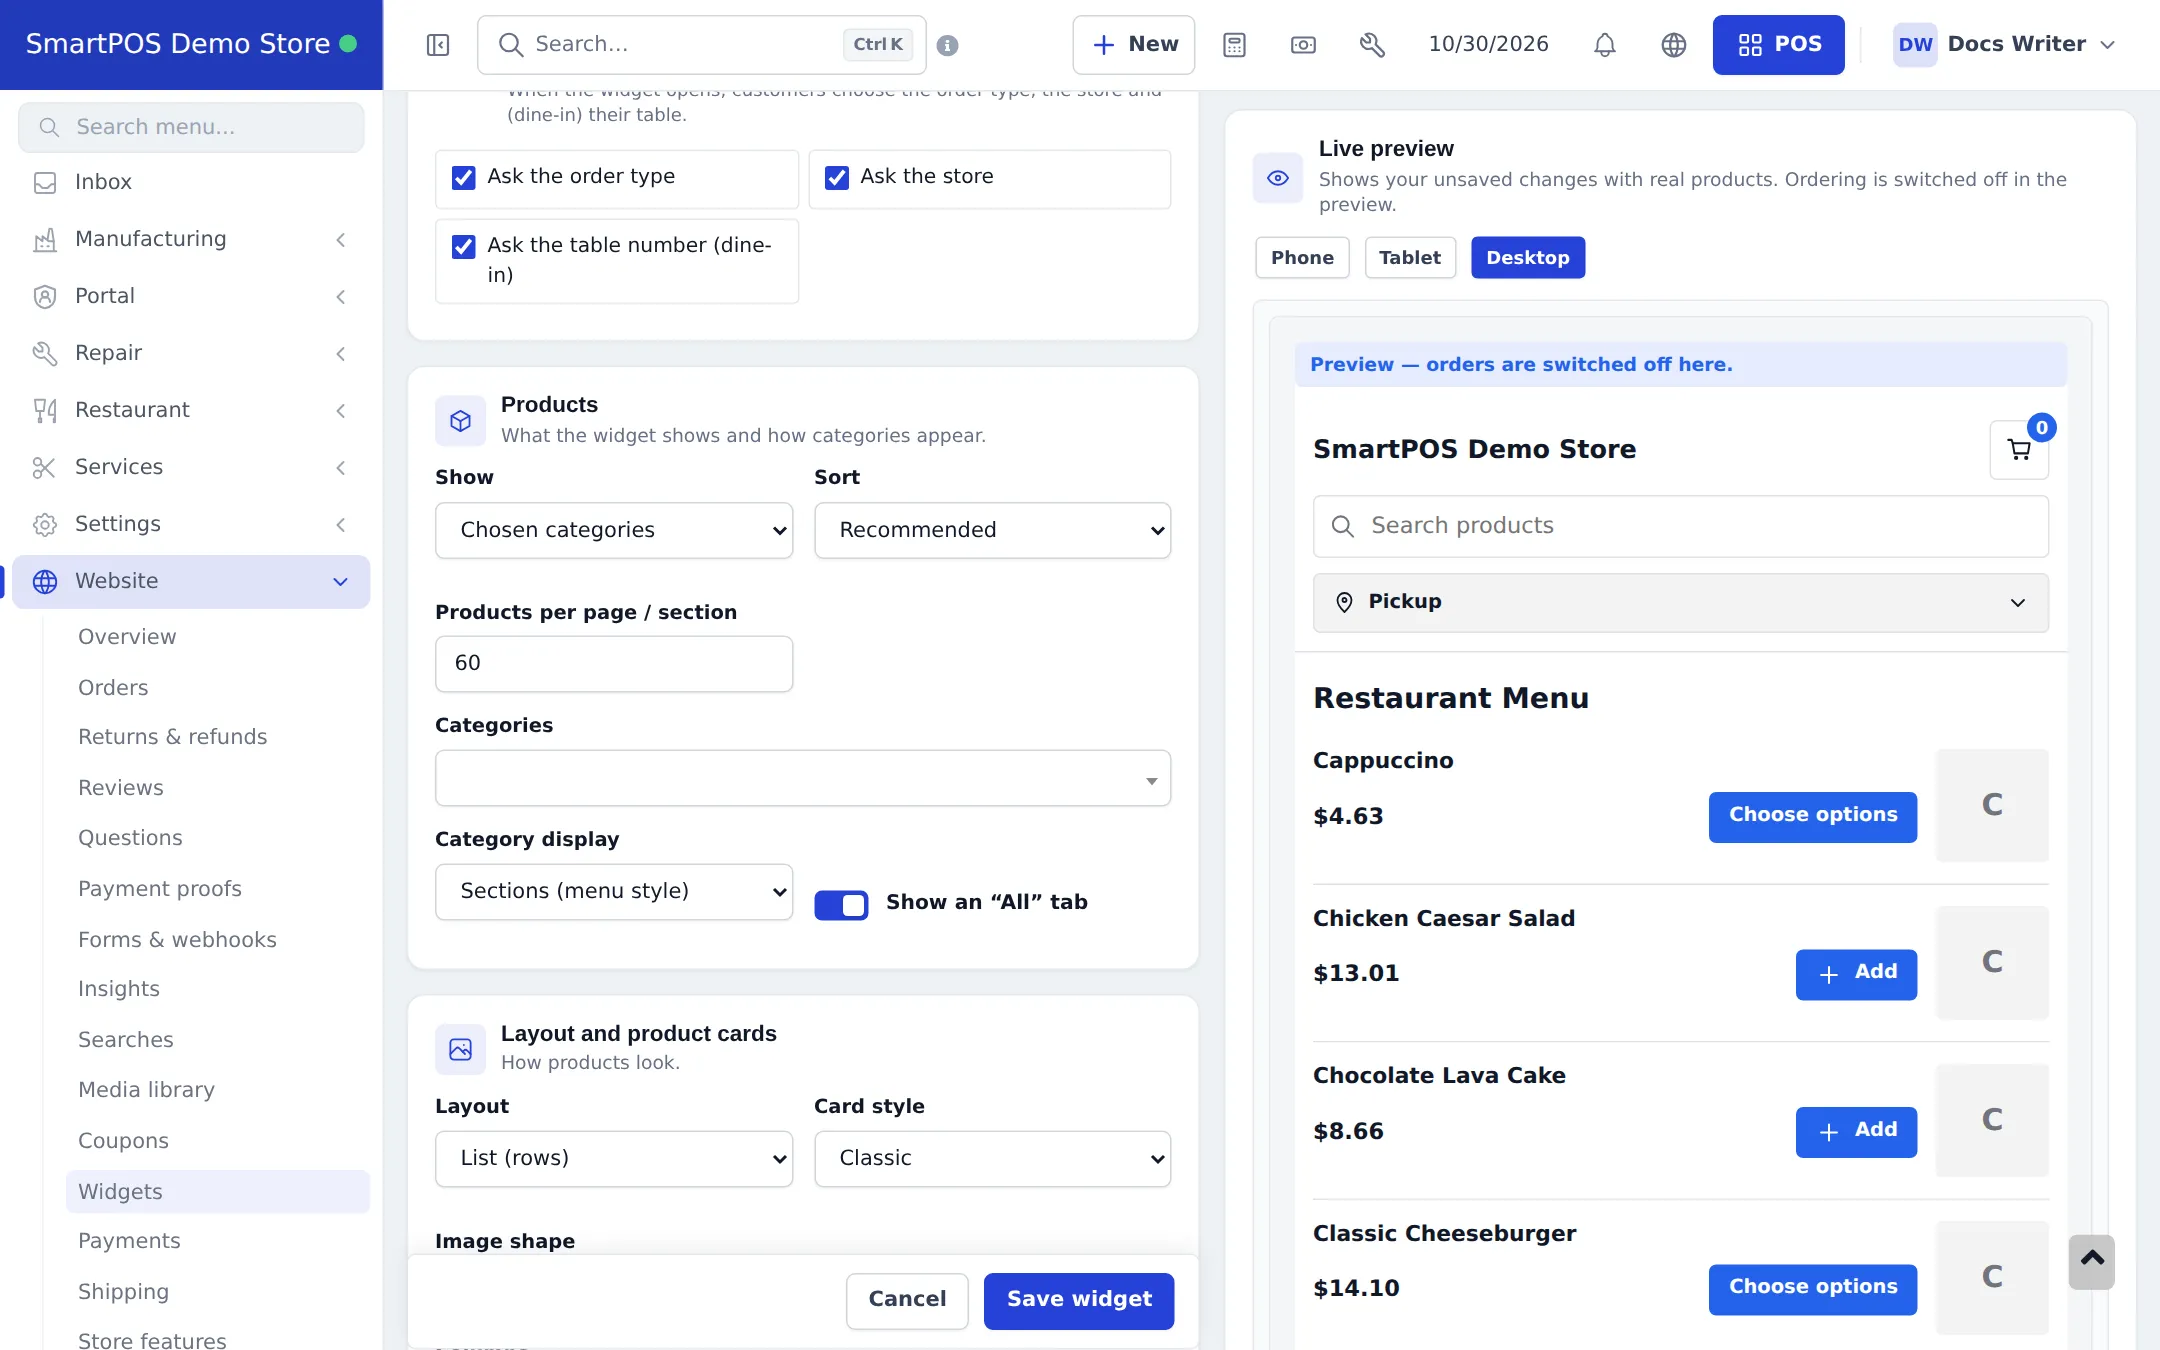Open the calculator icon in top bar
The height and width of the screenshot is (1350, 2160).
pyautogui.click(x=1234, y=45)
